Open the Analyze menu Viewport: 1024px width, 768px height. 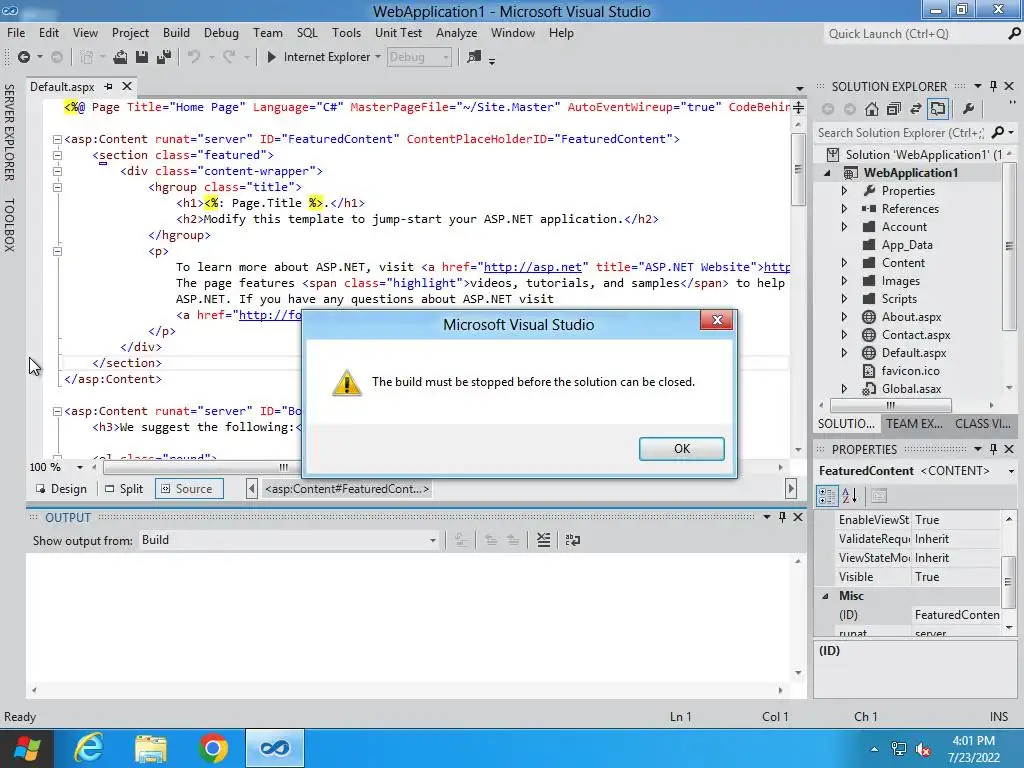[456, 33]
